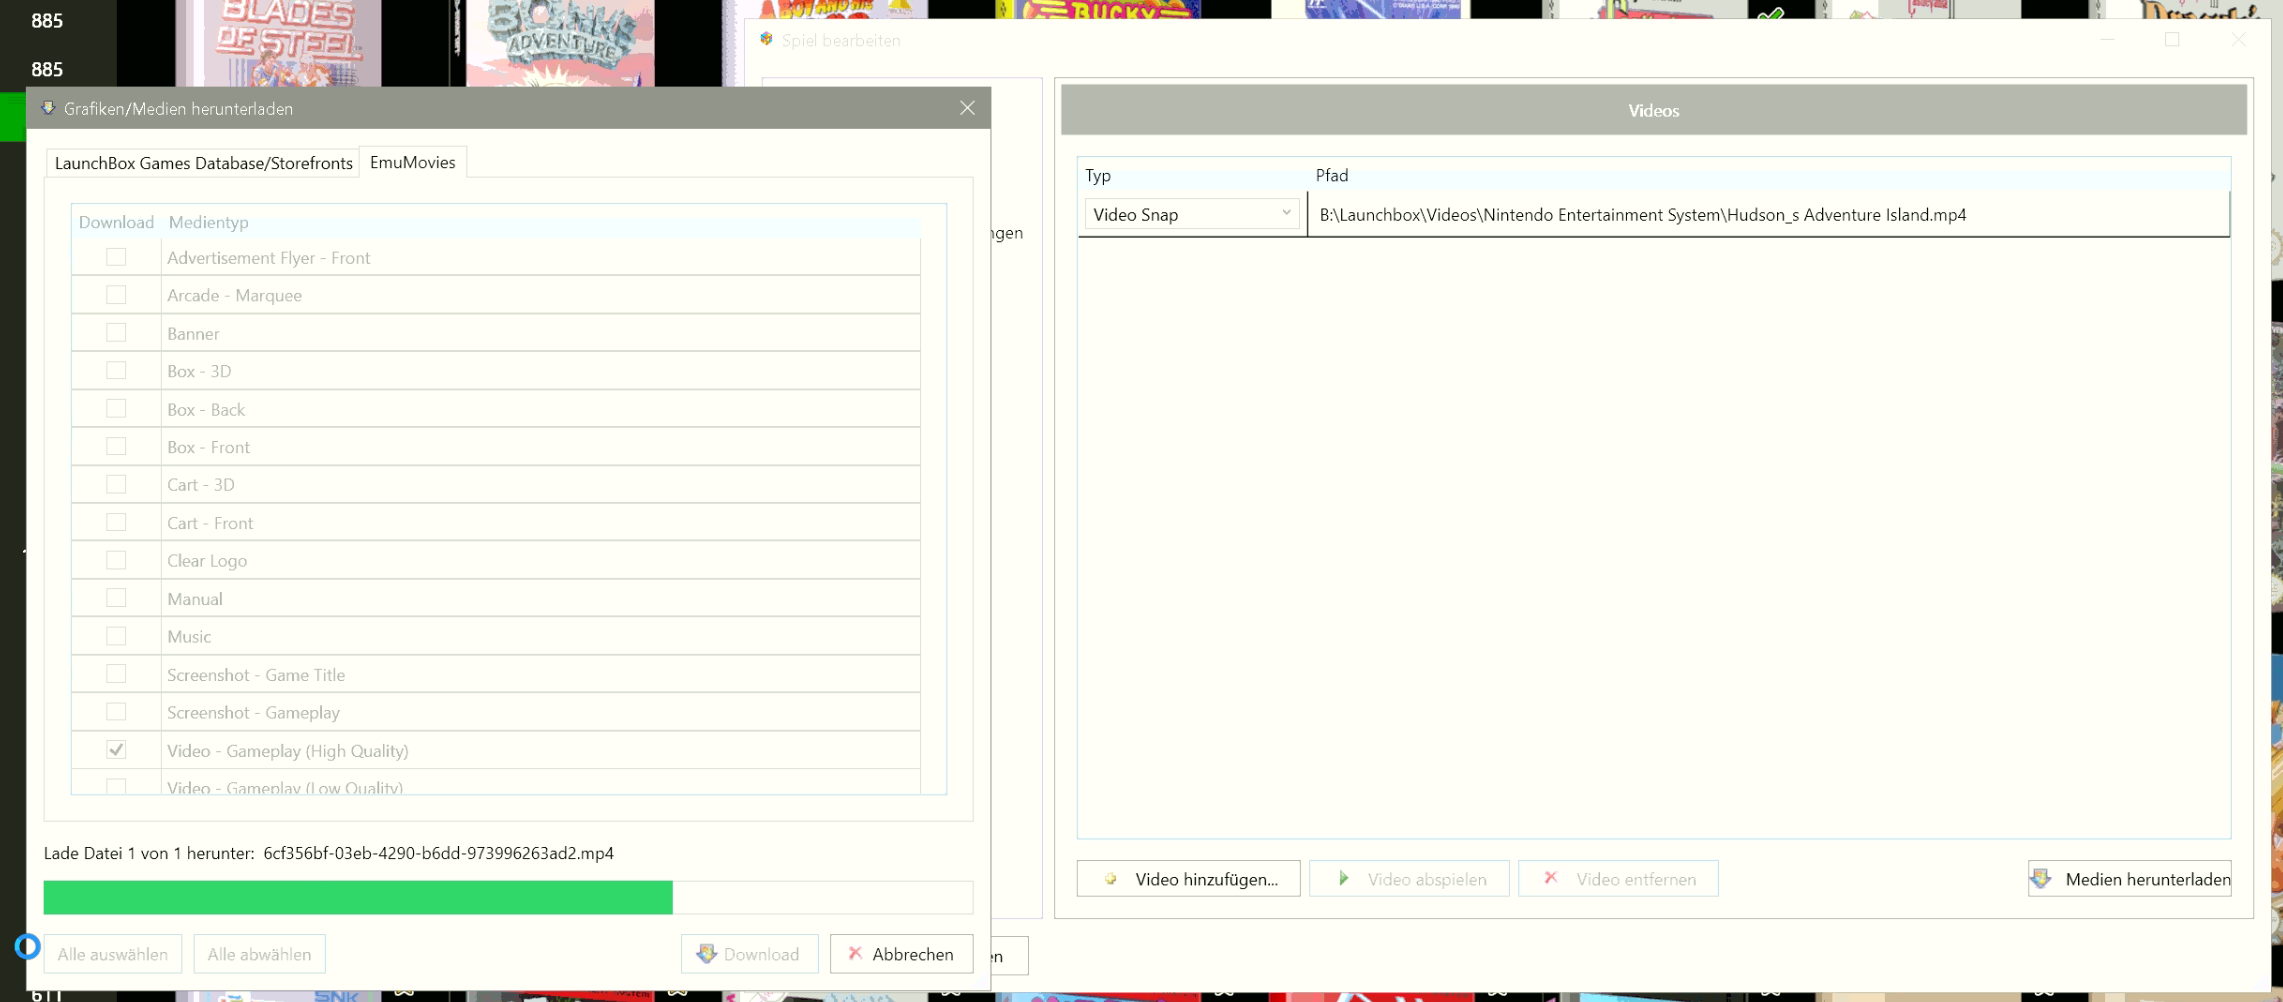Select the Clear Logo media type row text
The width and height of the screenshot is (2283, 1002).
[x=207, y=561]
